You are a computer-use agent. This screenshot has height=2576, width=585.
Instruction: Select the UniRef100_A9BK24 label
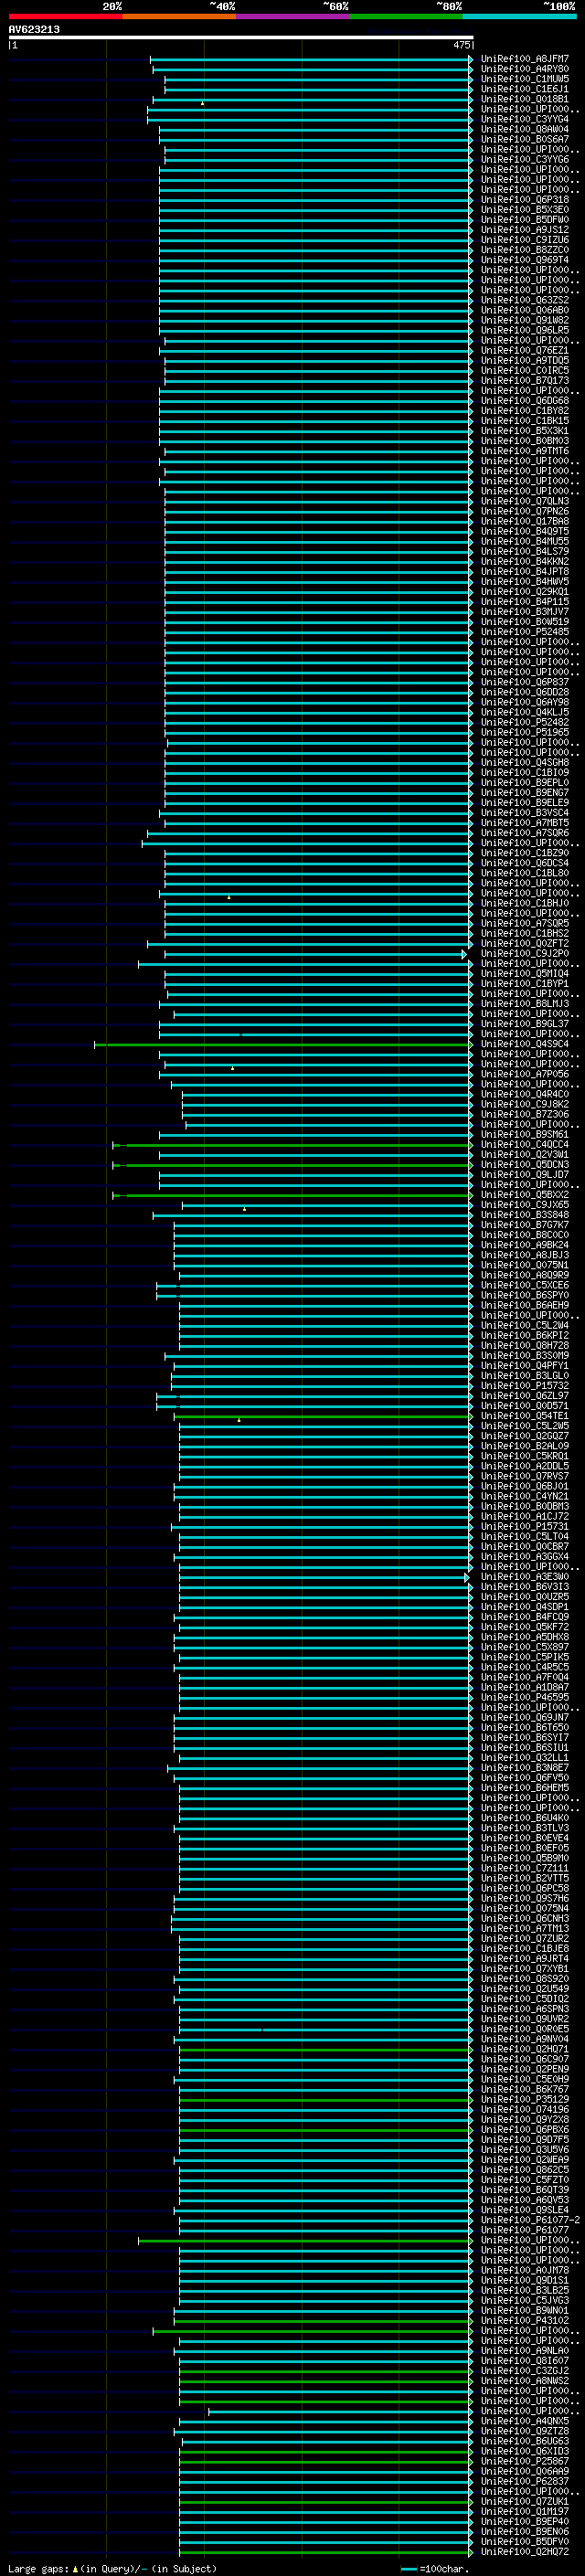pos(525,1245)
